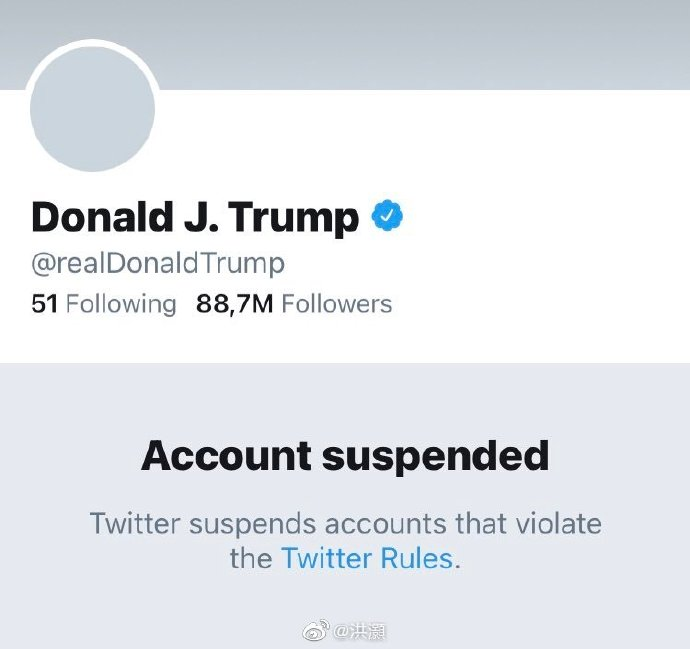Click the "Account suspended" heading
The image size is (690, 649).
345,456
